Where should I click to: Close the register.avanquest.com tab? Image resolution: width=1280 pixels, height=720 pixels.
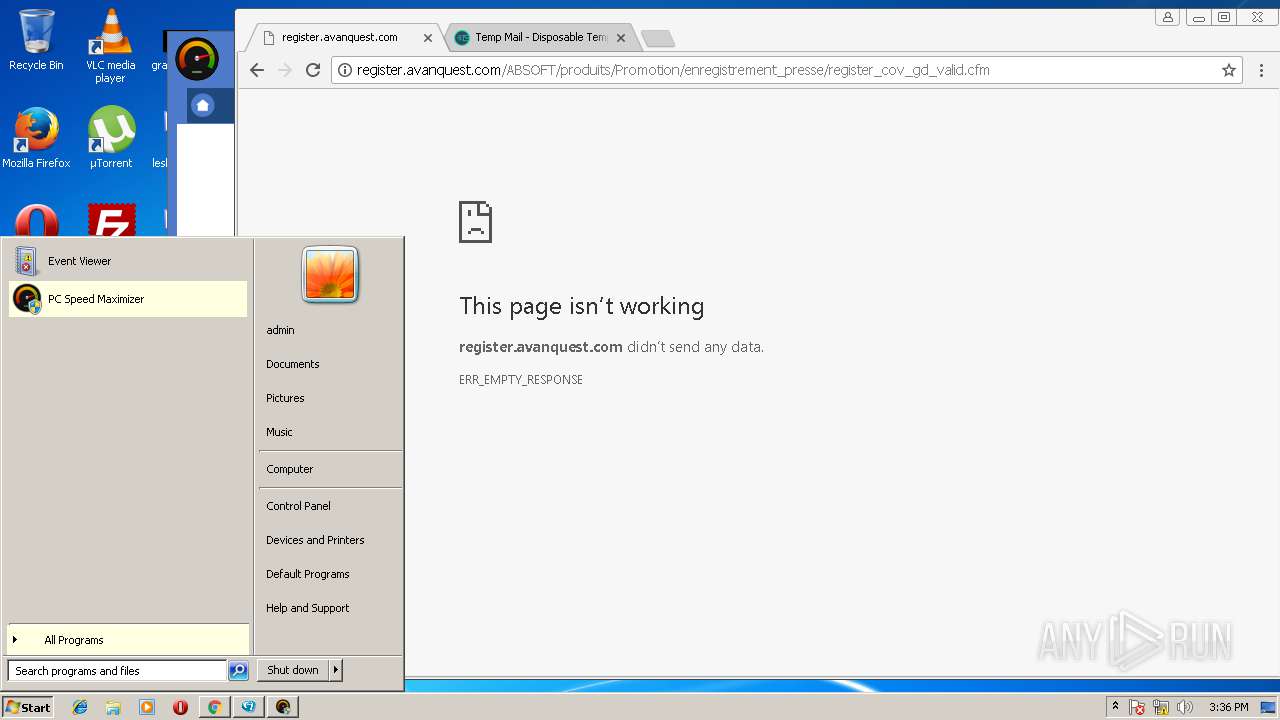(428, 38)
